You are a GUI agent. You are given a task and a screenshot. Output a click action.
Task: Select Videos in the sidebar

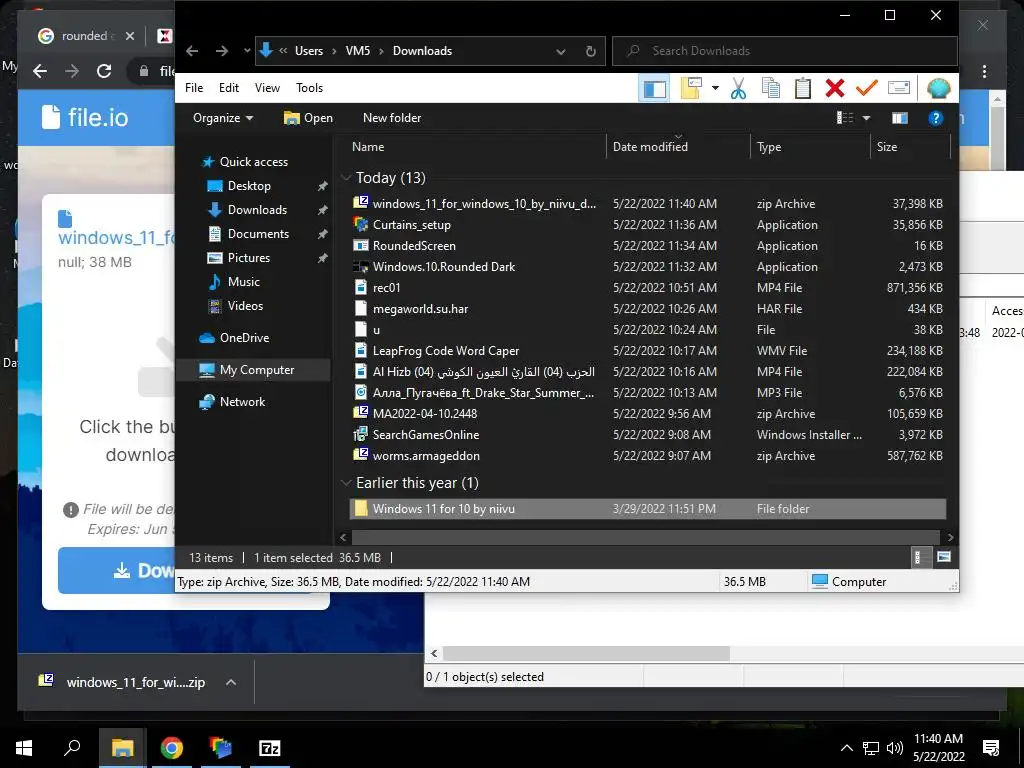(x=245, y=306)
